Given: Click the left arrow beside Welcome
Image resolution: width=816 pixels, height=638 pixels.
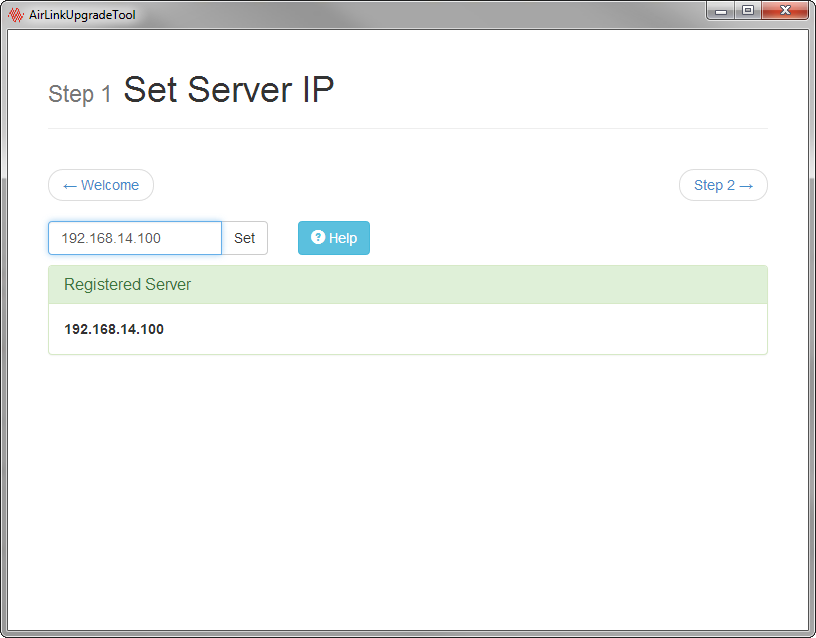Looking at the screenshot, I should (70, 186).
